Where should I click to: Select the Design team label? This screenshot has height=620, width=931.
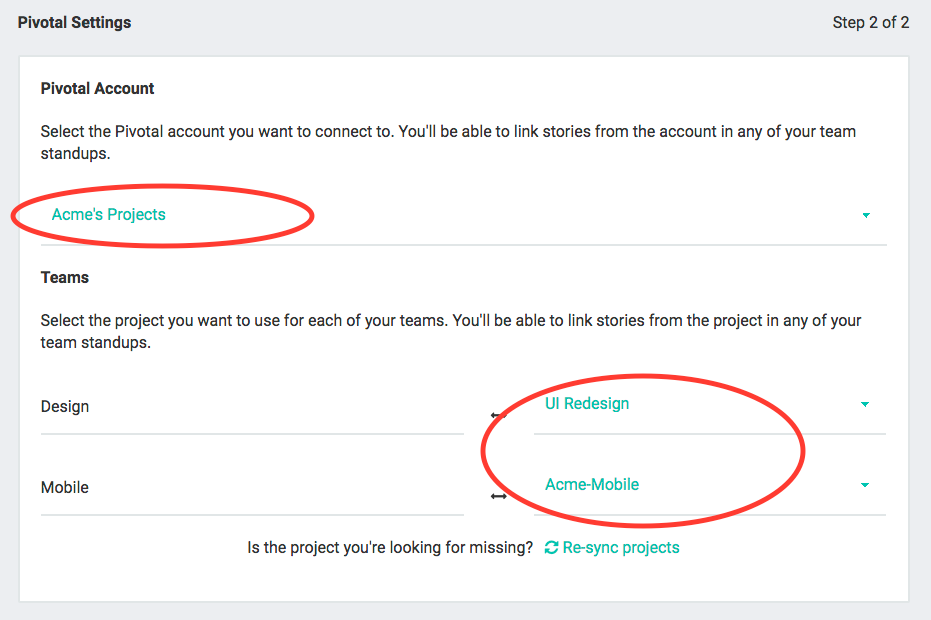[x=65, y=407]
